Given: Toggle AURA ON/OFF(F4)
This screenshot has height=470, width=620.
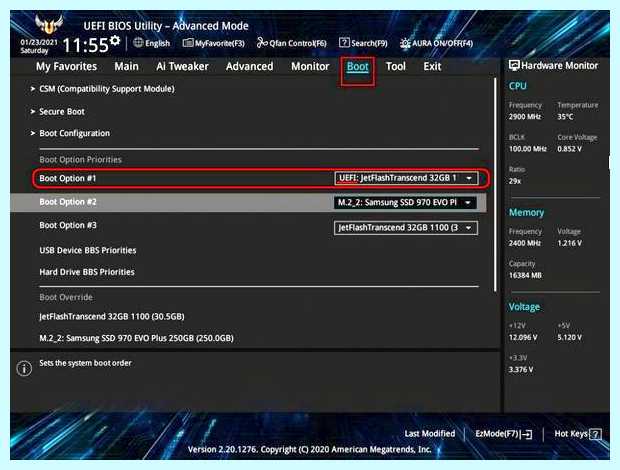Looking at the screenshot, I should tap(436, 43).
